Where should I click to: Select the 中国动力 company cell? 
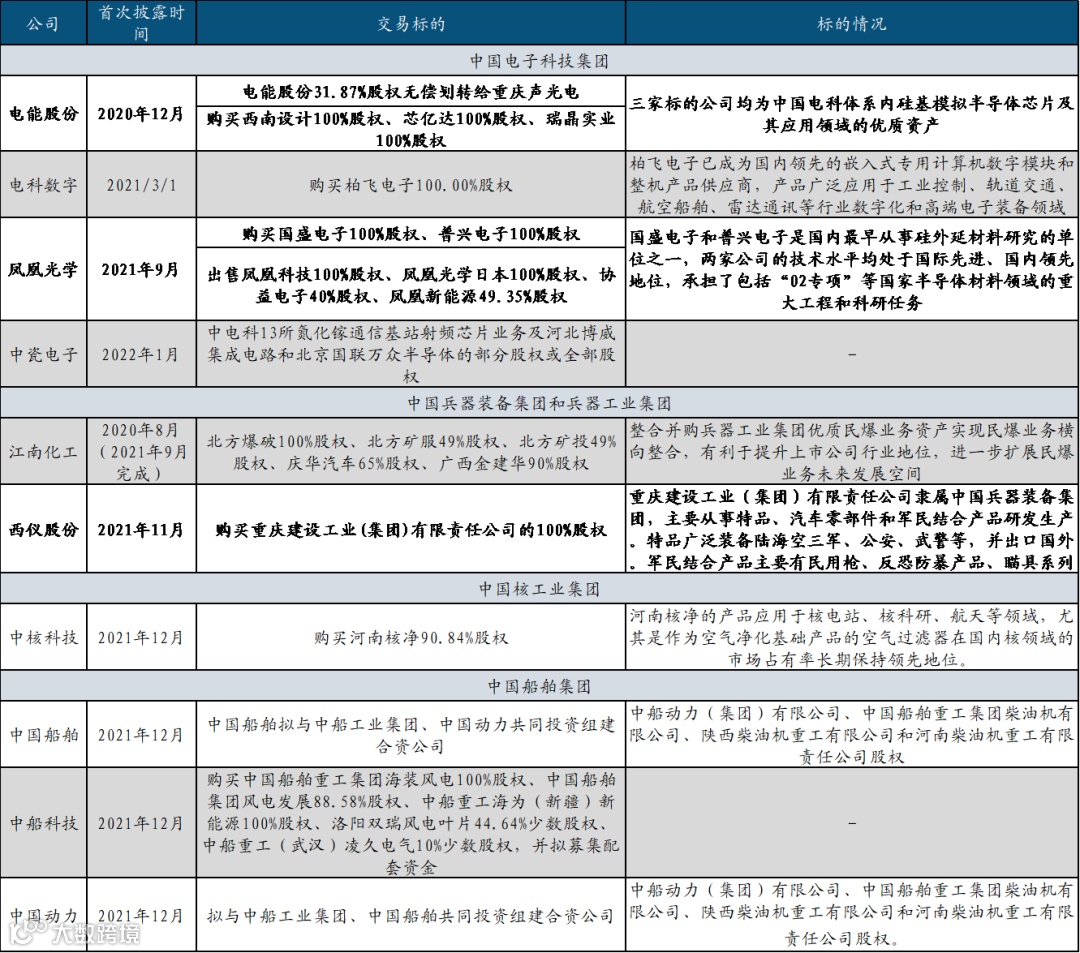click(43, 914)
